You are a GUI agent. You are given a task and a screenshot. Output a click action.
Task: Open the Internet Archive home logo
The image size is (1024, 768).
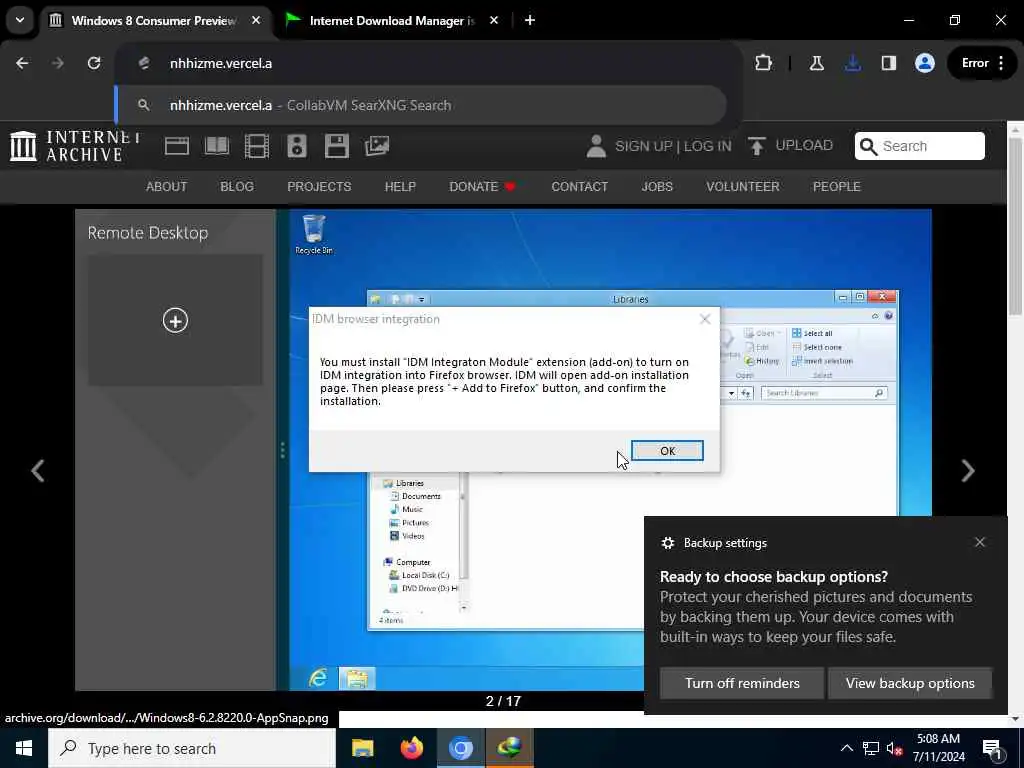(x=76, y=146)
